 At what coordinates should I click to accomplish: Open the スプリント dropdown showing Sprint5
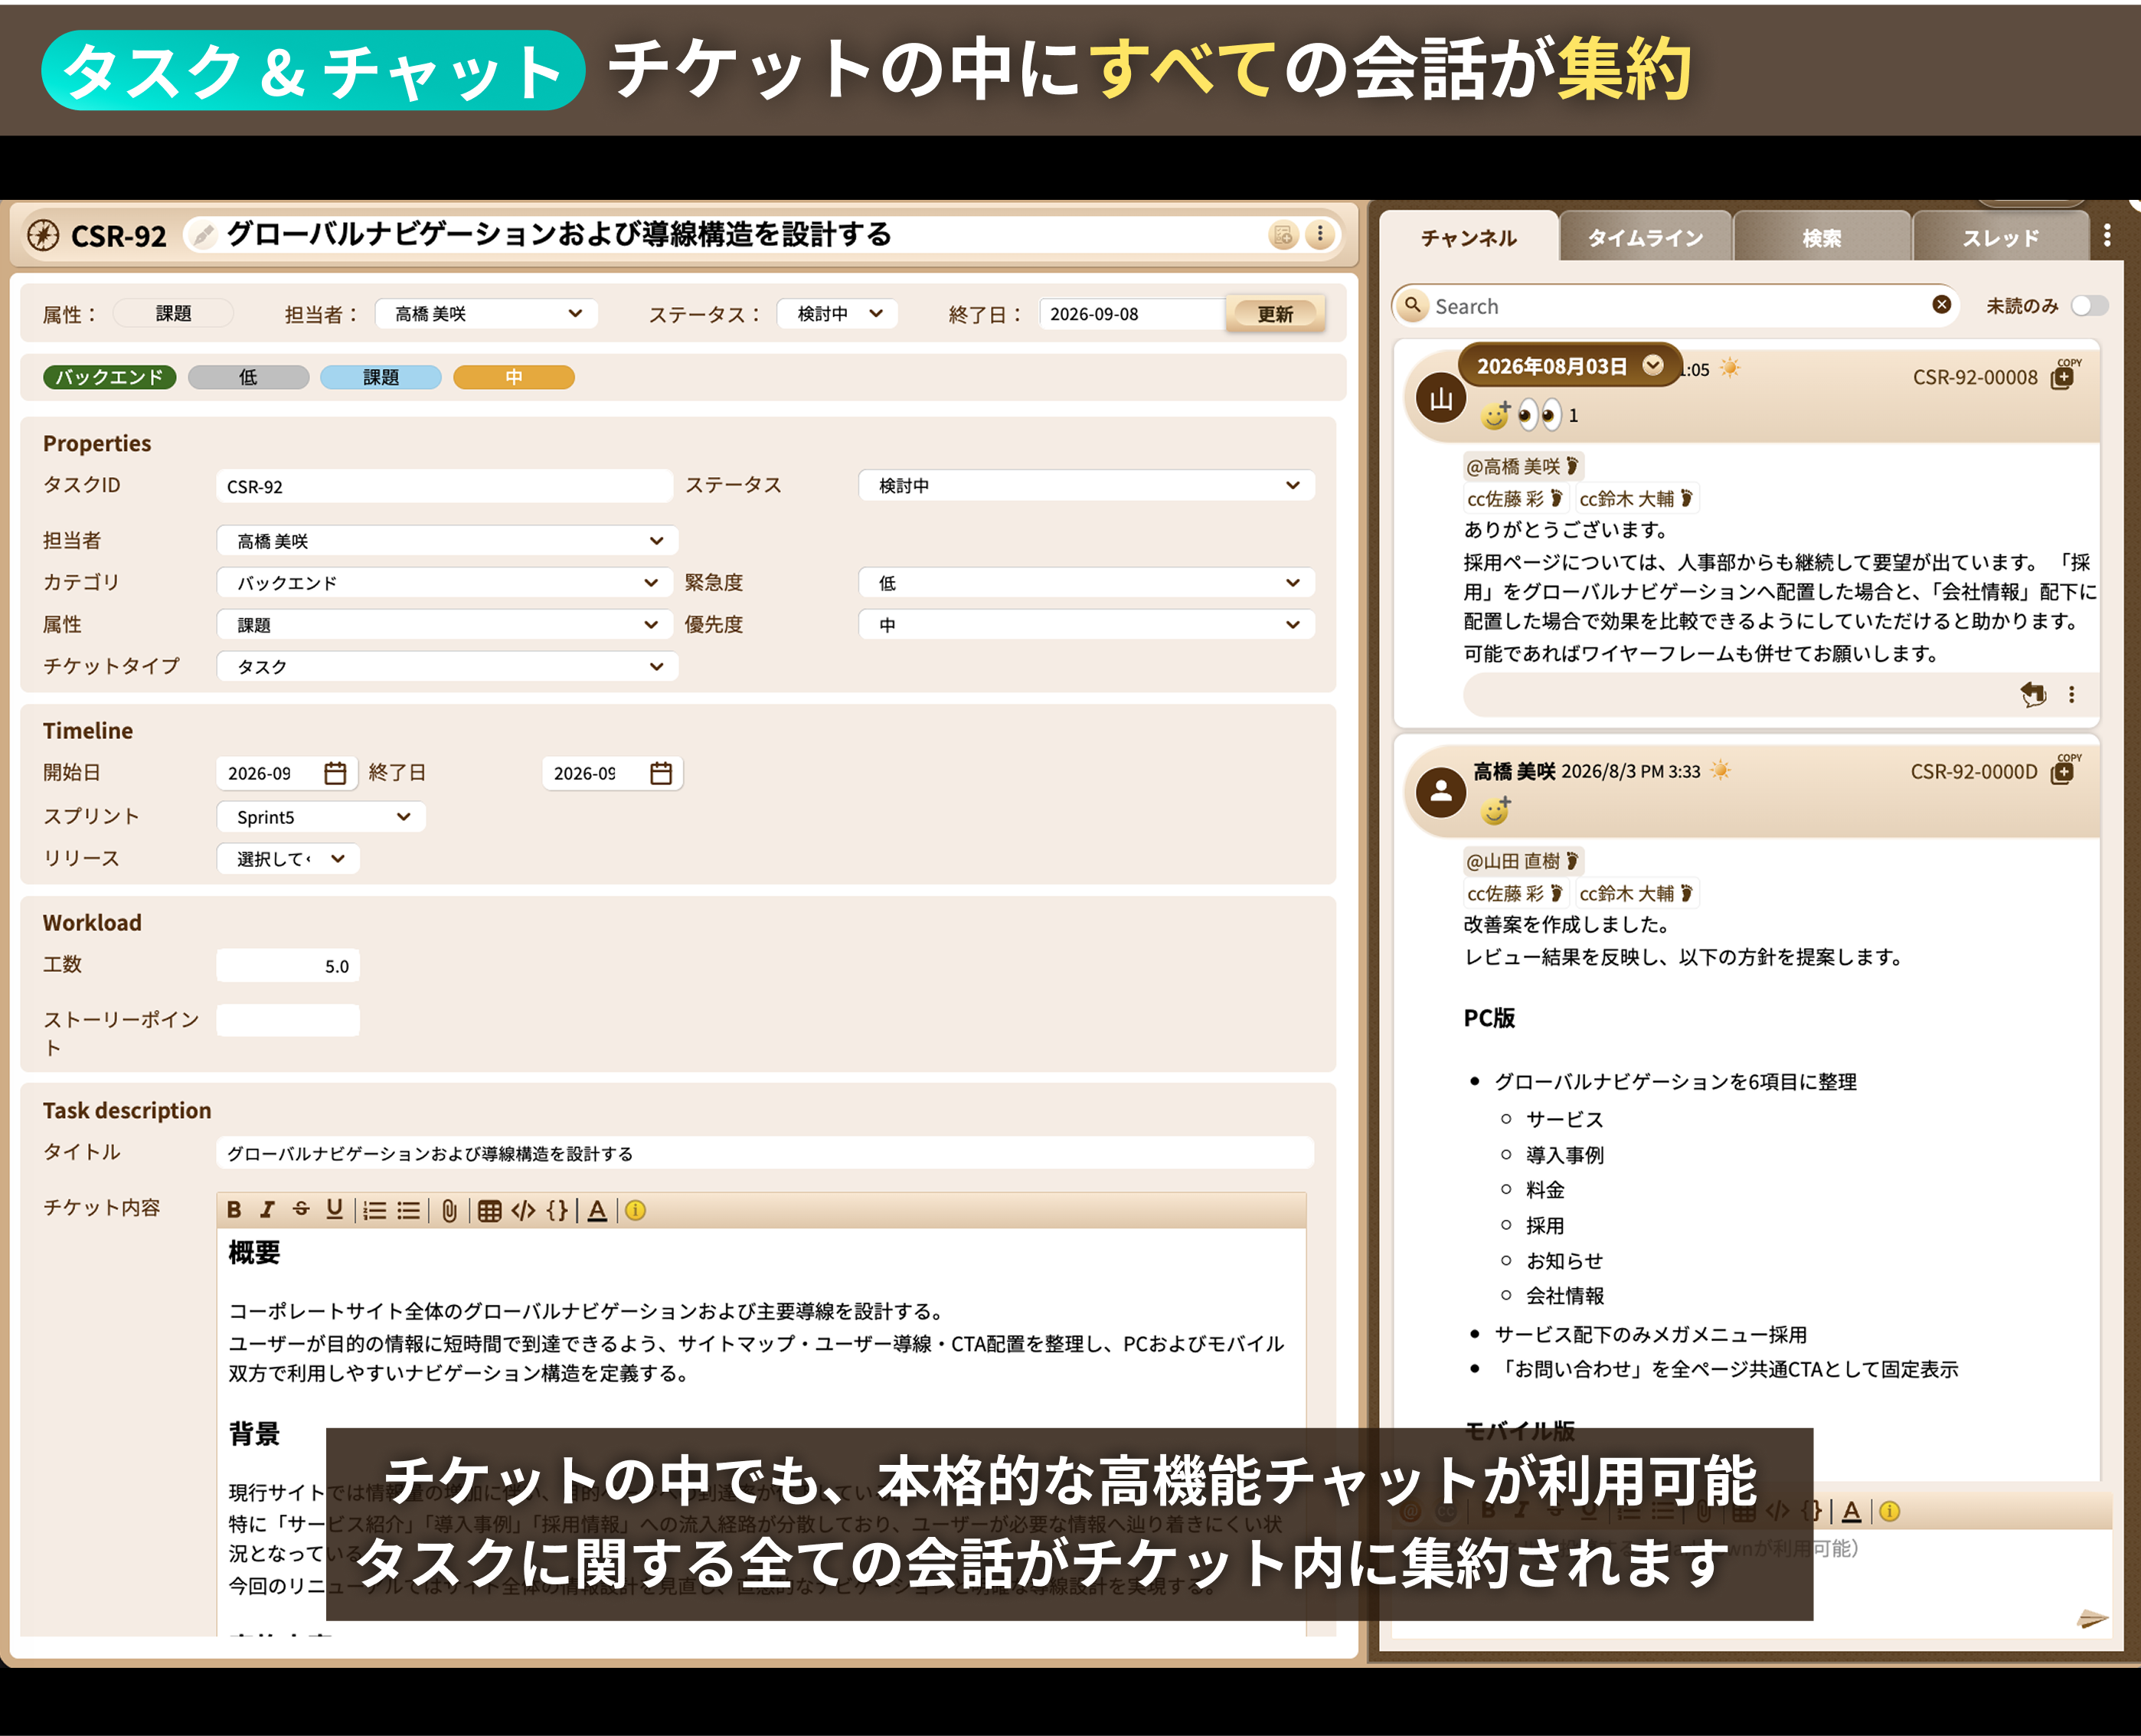pos(321,817)
